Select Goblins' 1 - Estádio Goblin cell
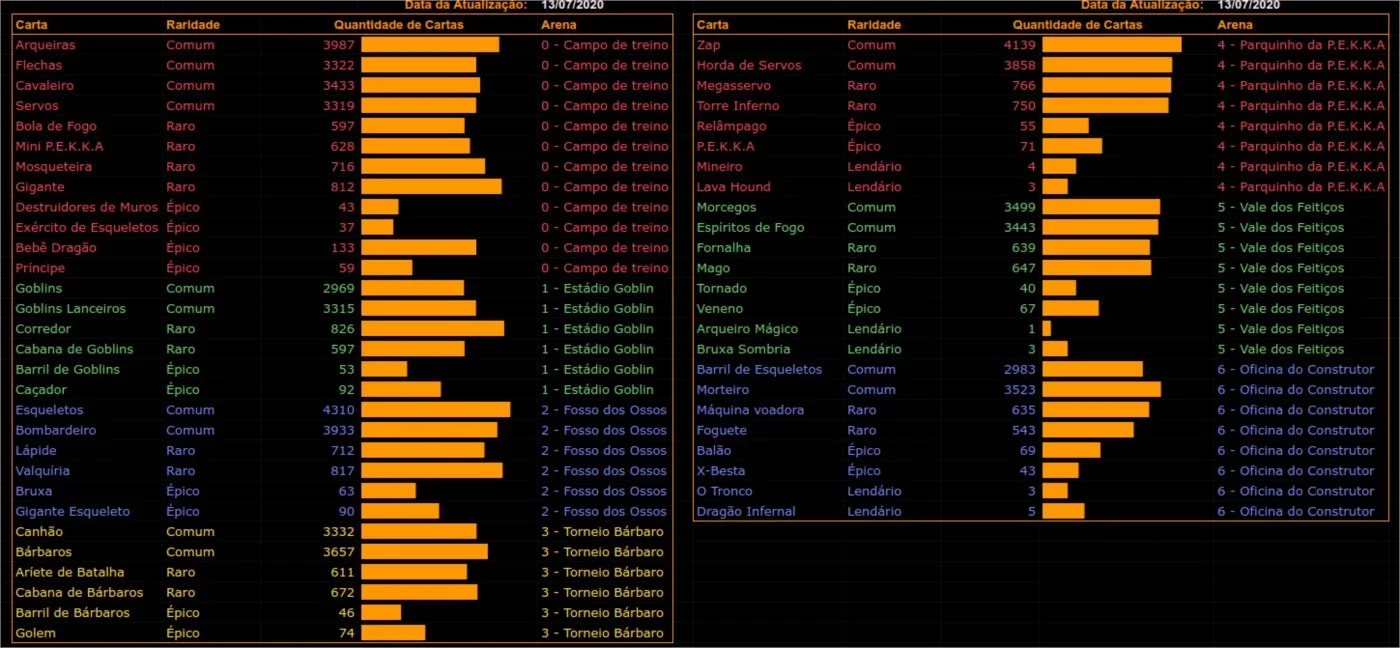Screen dimensions: 1400x648 pyautogui.click(x=597, y=288)
